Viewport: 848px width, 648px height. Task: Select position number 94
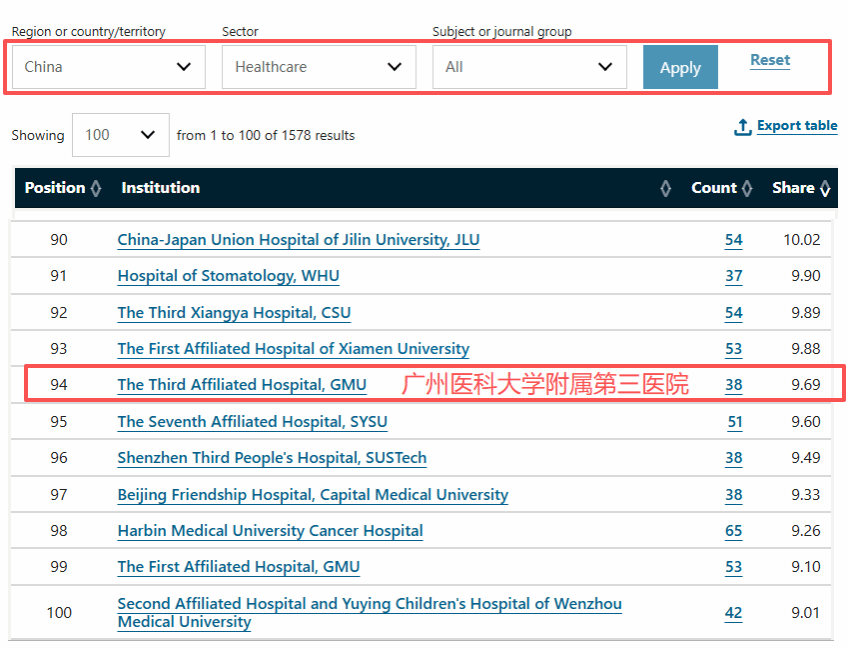pos(59,385)
